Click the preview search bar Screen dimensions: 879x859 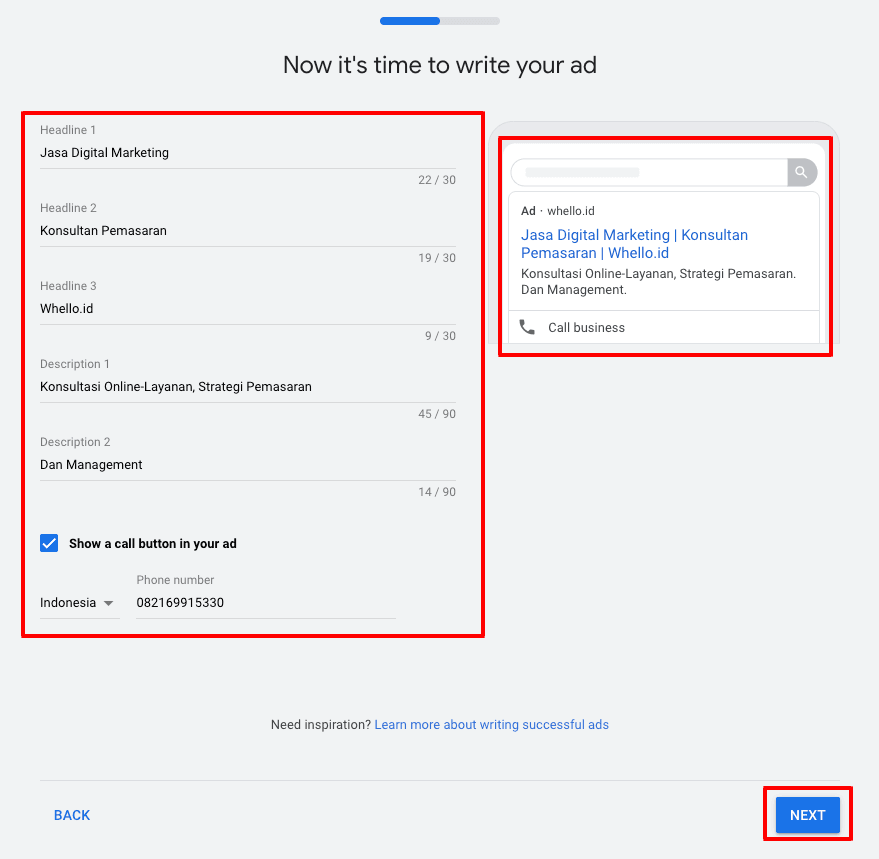(649, 172)
